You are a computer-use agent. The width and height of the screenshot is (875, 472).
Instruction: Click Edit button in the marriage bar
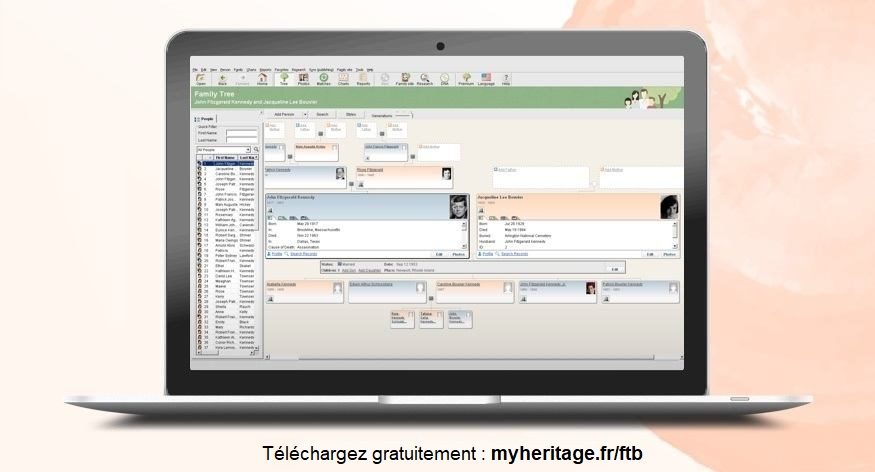(x=614, y=269)
